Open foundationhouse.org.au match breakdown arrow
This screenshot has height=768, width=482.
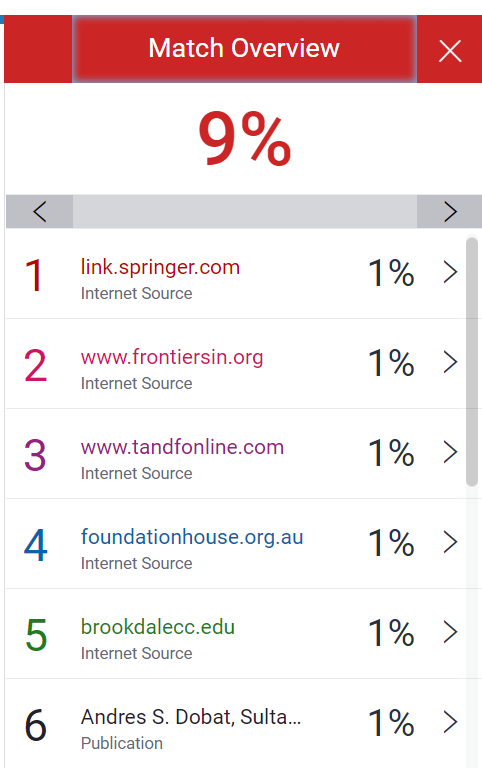(450, 542)
